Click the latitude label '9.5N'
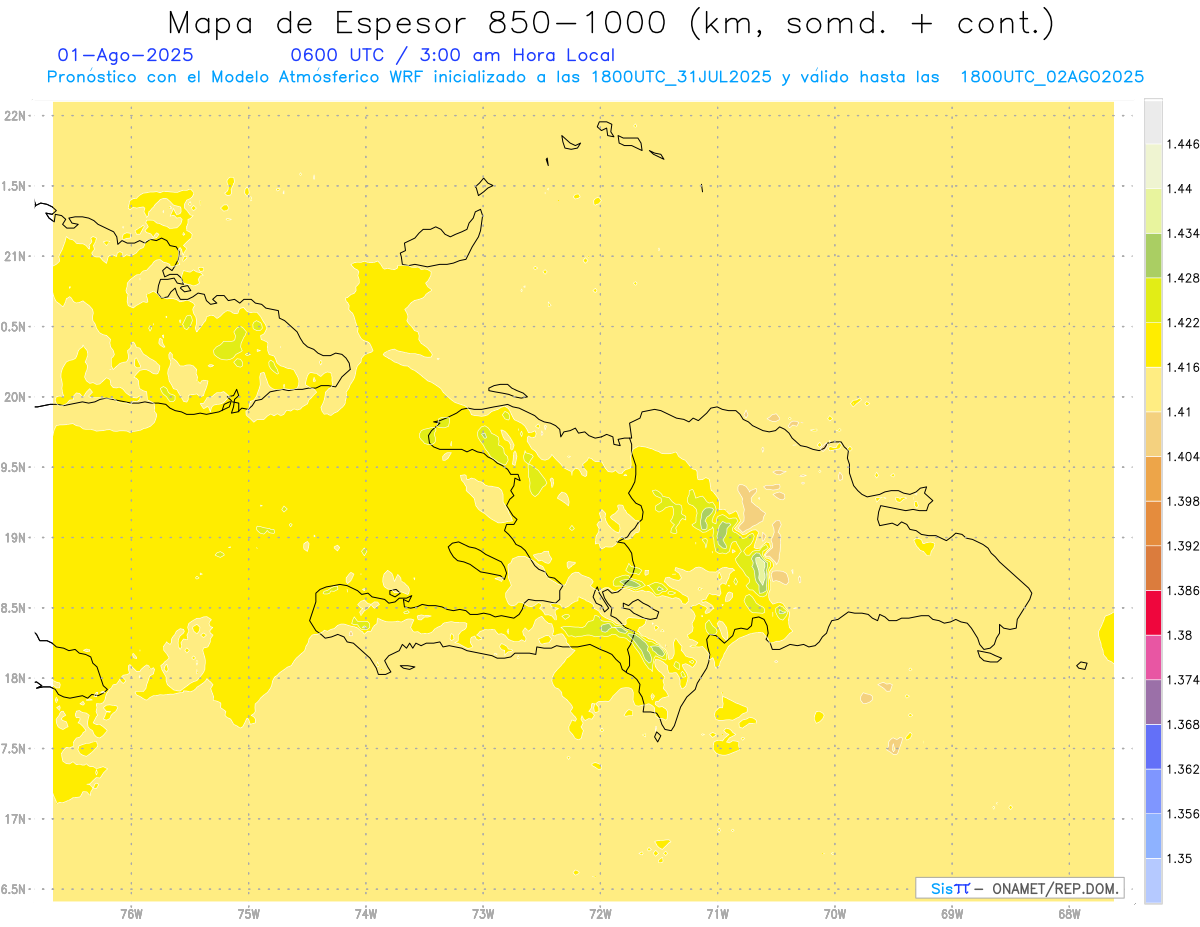The width and height of the screenshot is (1200, 927). coord(15,468)
